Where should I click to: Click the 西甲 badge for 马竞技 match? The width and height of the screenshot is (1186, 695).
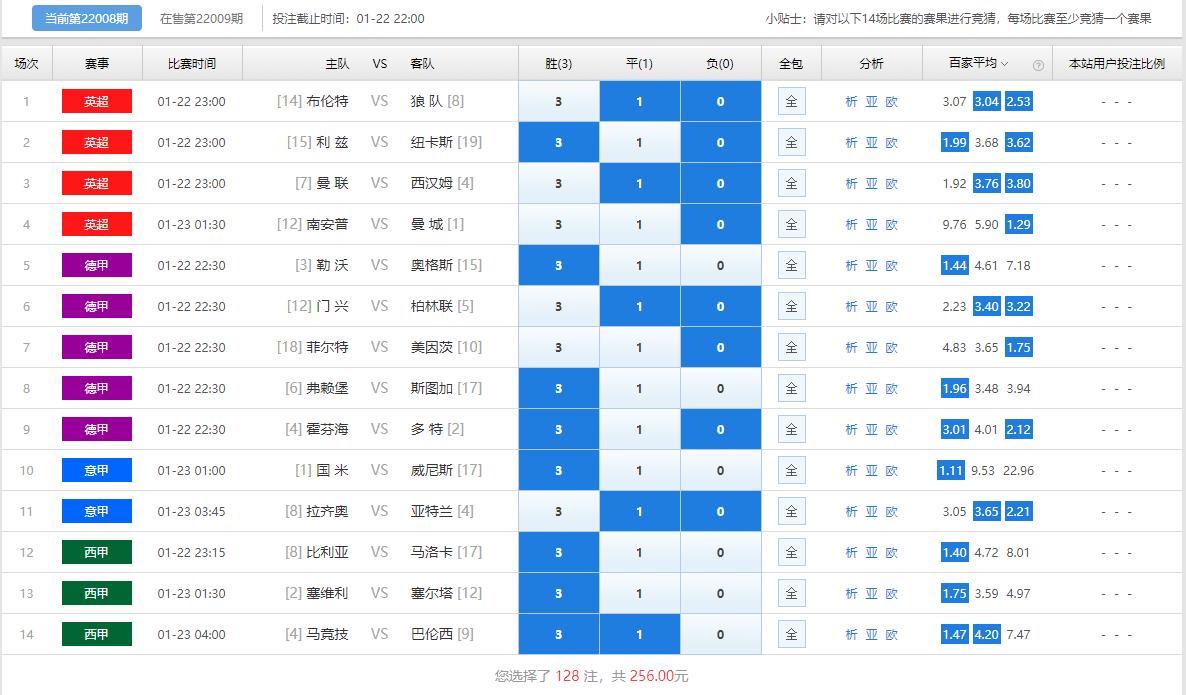[x=97, y=634]
